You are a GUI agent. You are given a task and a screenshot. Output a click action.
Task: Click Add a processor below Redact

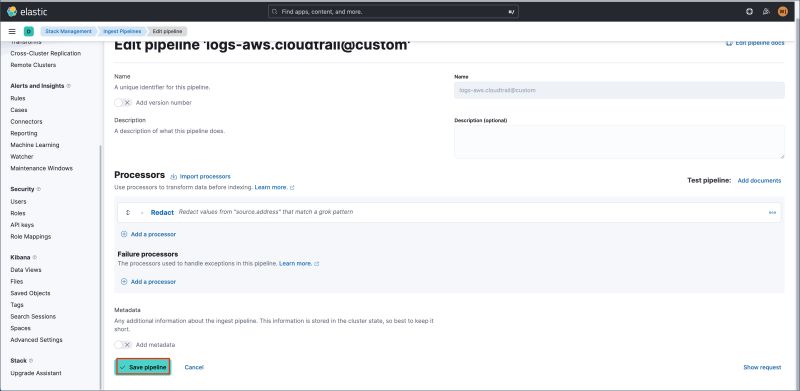(153, 234)
